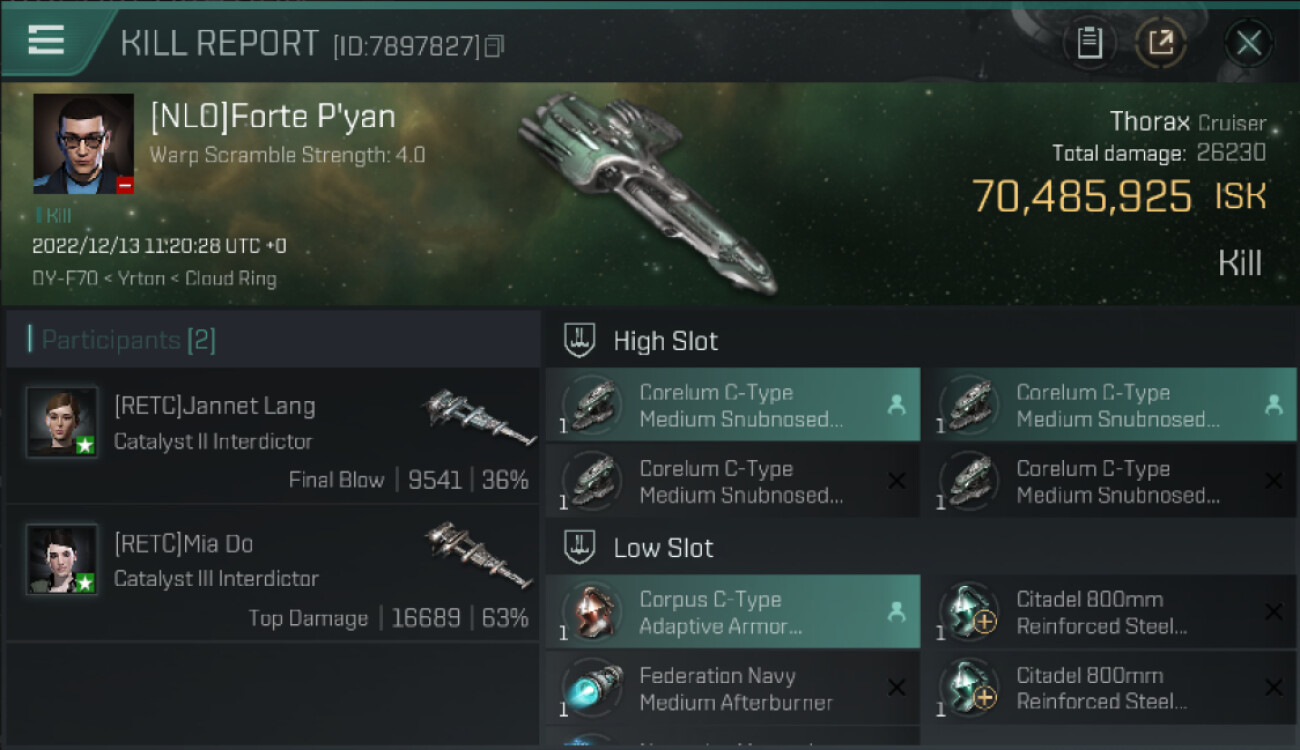The image size is (1300, 750).
Task: Click Jannet Lang's Catalyst II Interdictor ship icon
Action: tap(478, 416)
